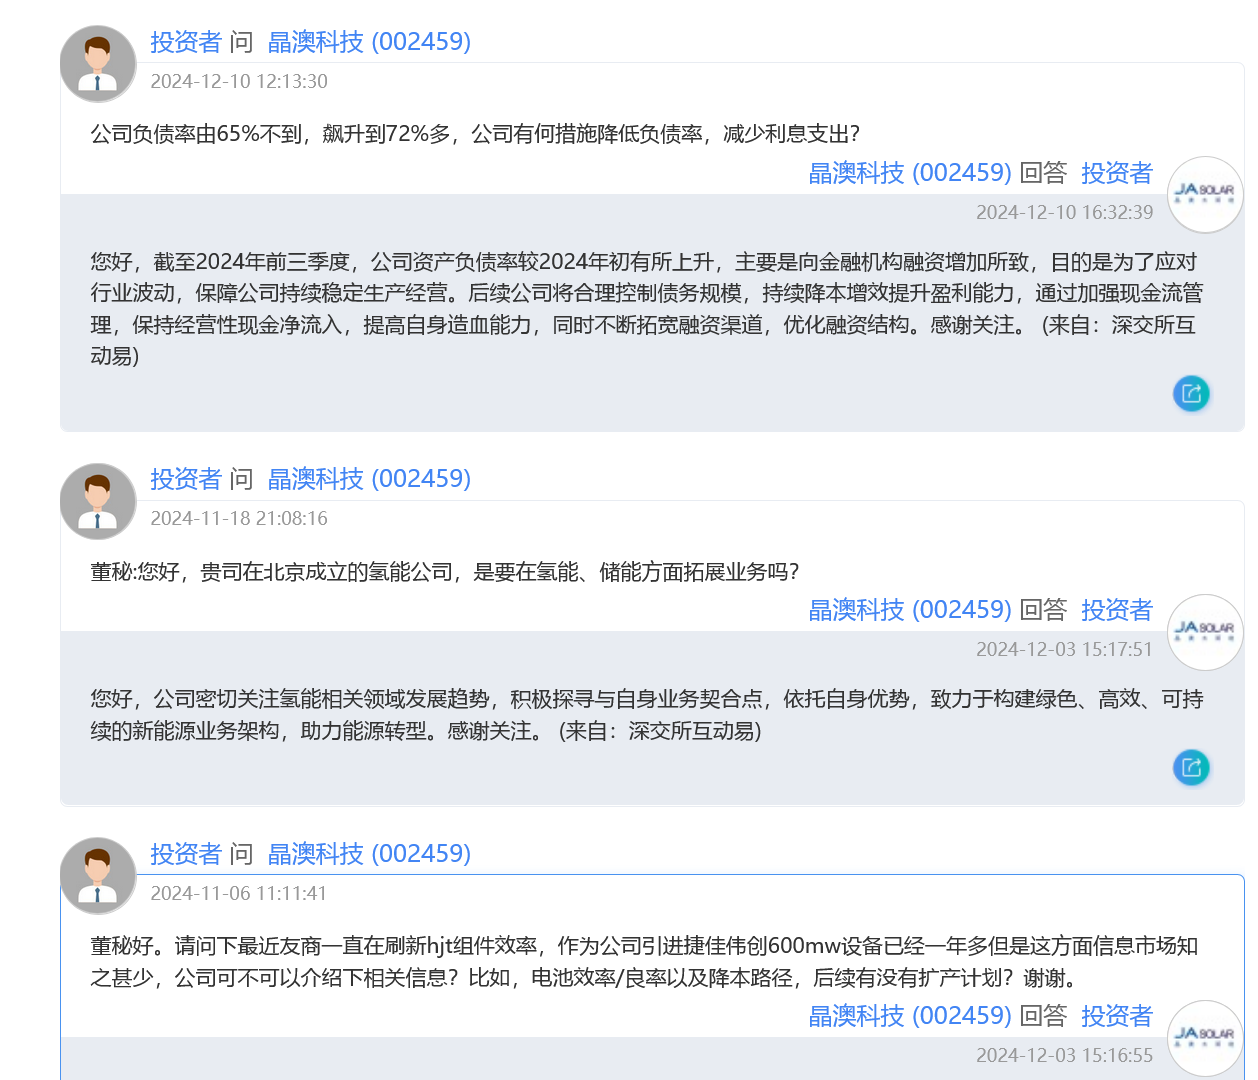Click the JA Solar logo on the December 3 reply
The width and height of the screenshot is (1258, 1080).
click(1205, 632)
